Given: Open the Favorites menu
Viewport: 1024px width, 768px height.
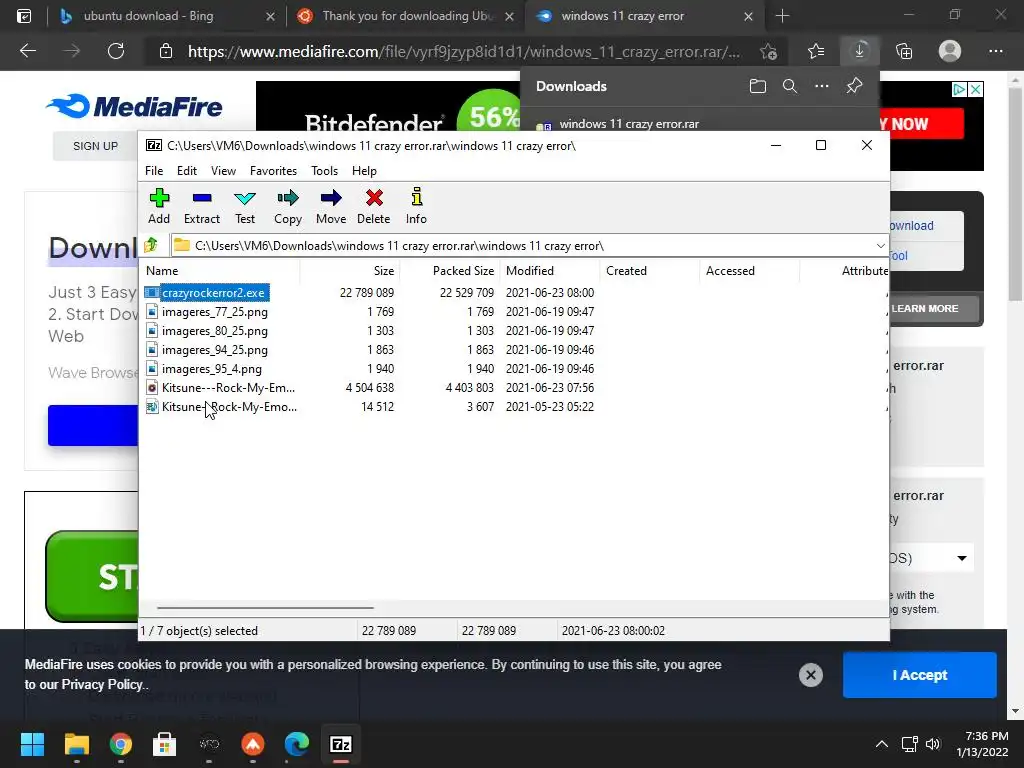Looking at the screenshot, I should pyautogui.click(x=273, y=170).
